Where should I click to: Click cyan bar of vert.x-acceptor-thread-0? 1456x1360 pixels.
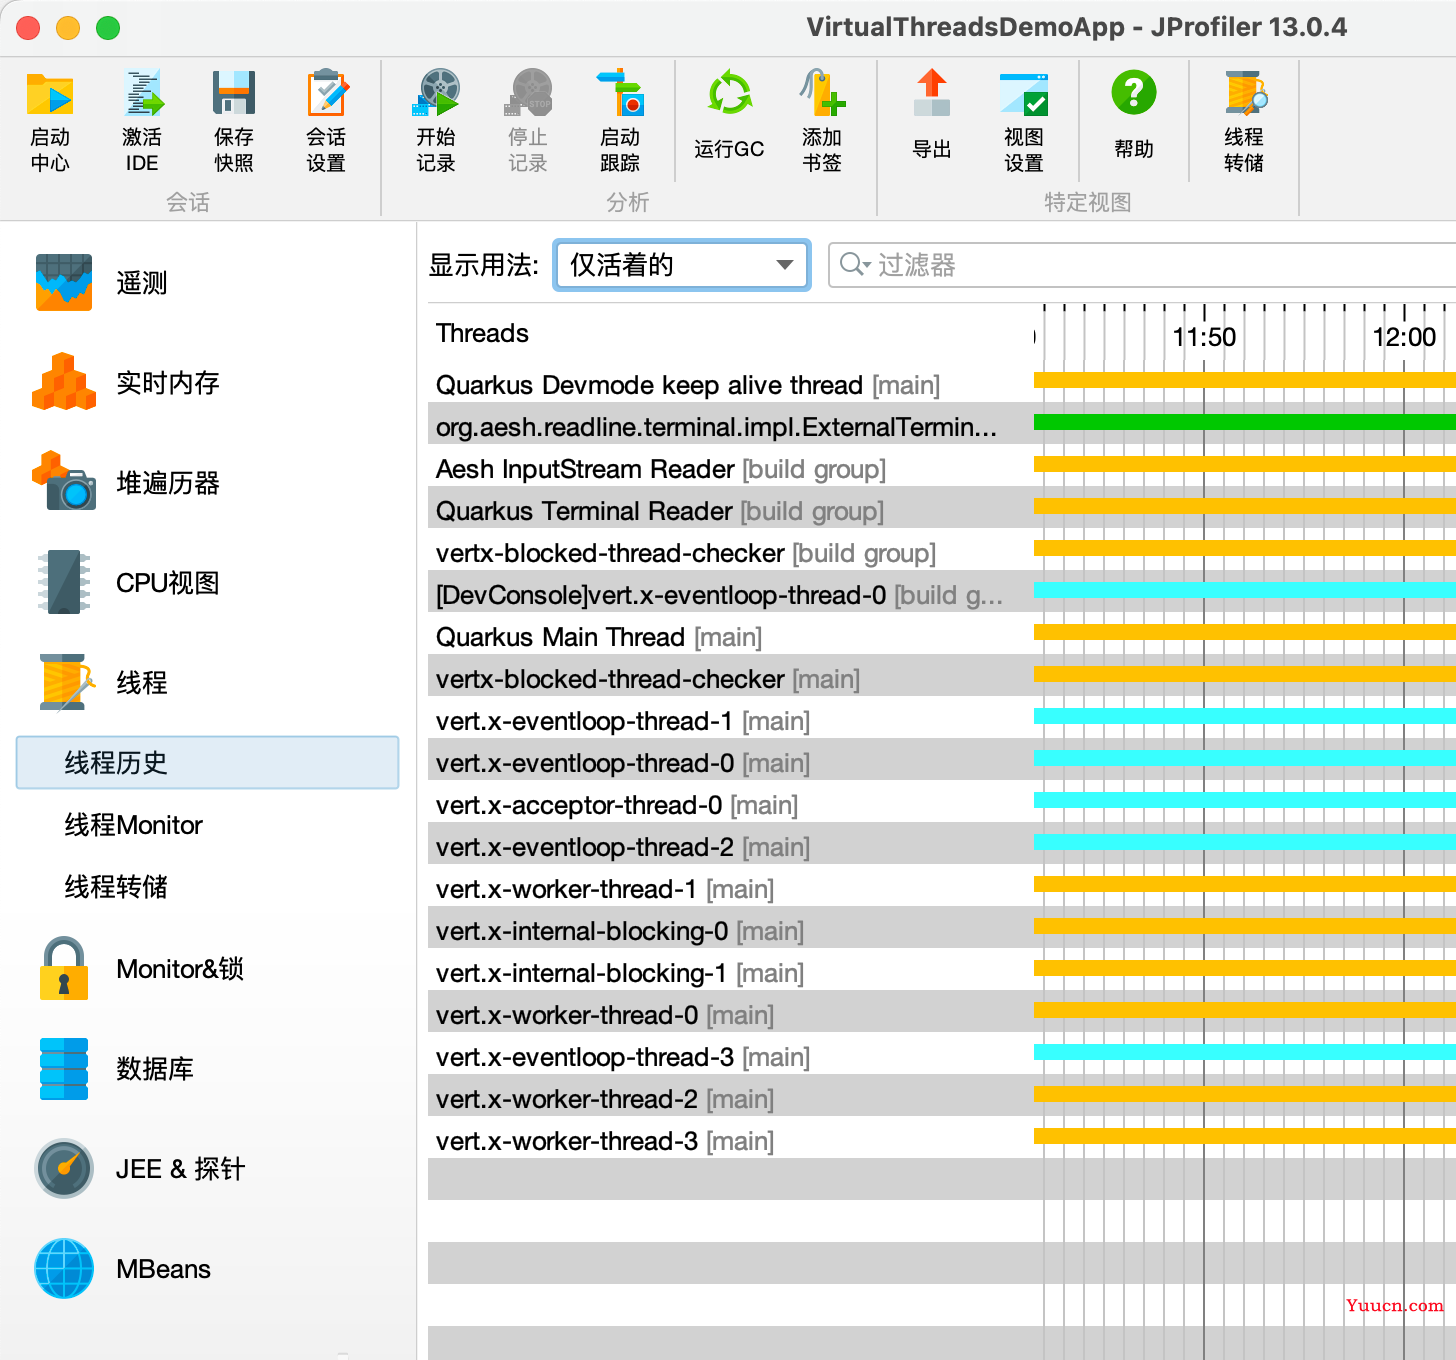pos(1245,800)
